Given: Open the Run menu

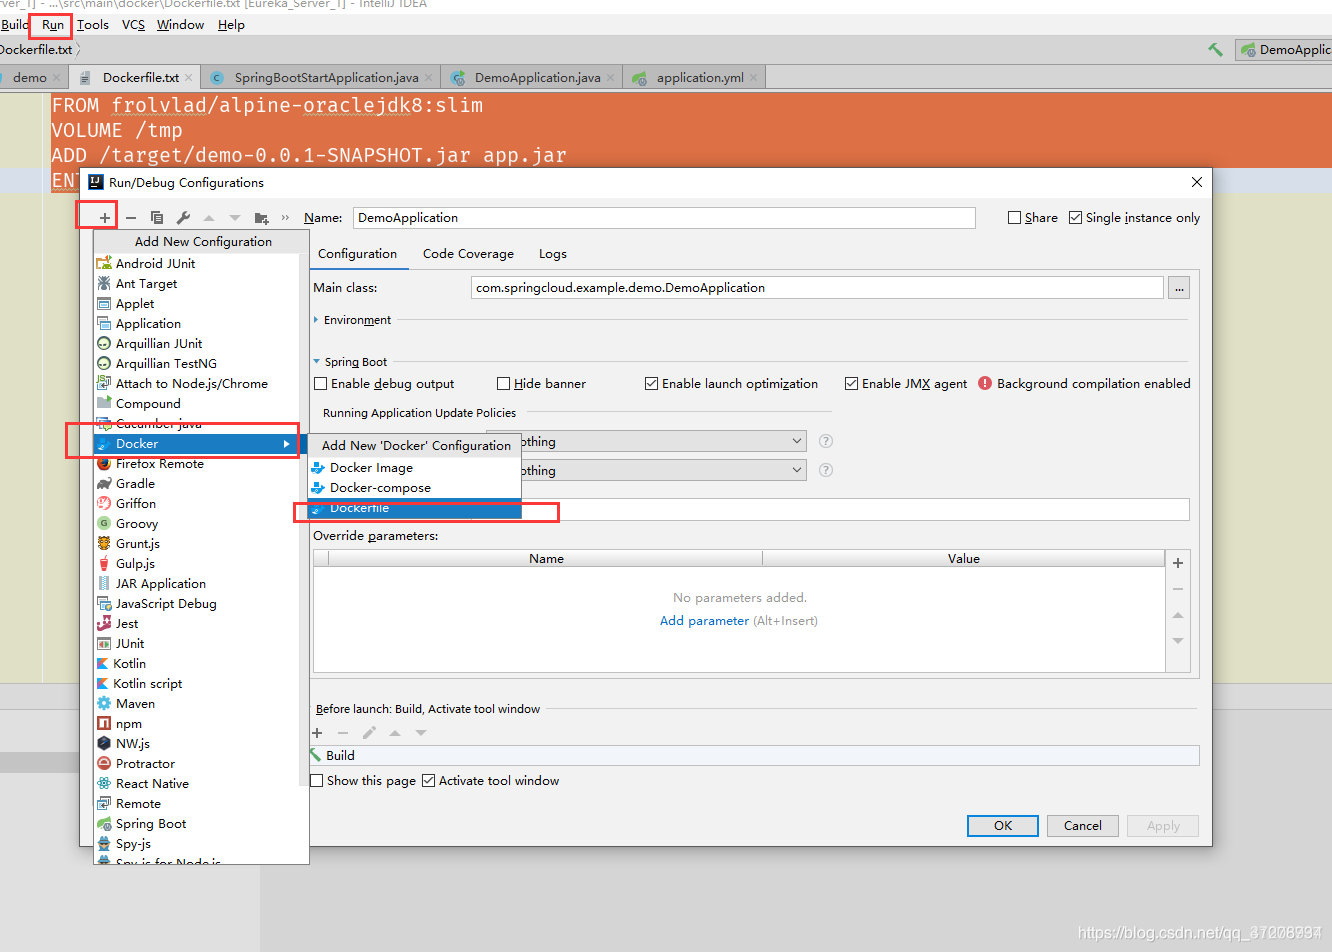Looking at the screenshot, I should (x=53, y=25).
